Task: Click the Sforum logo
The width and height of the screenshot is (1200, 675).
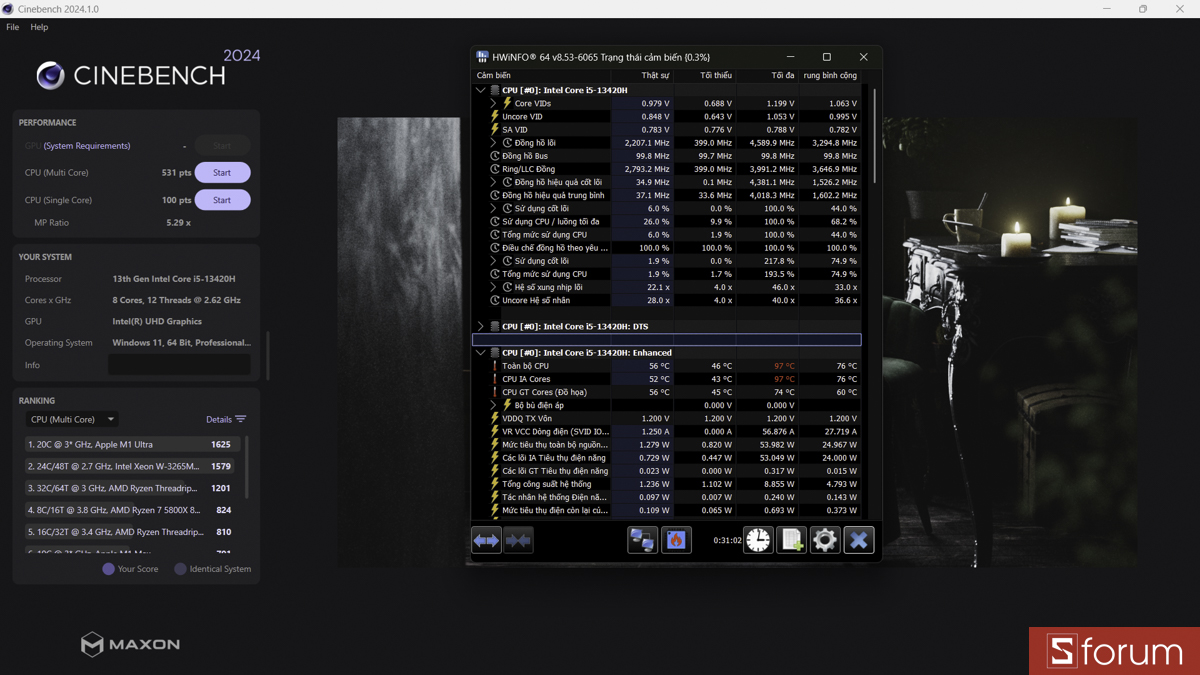Action: pos(1114,651)
